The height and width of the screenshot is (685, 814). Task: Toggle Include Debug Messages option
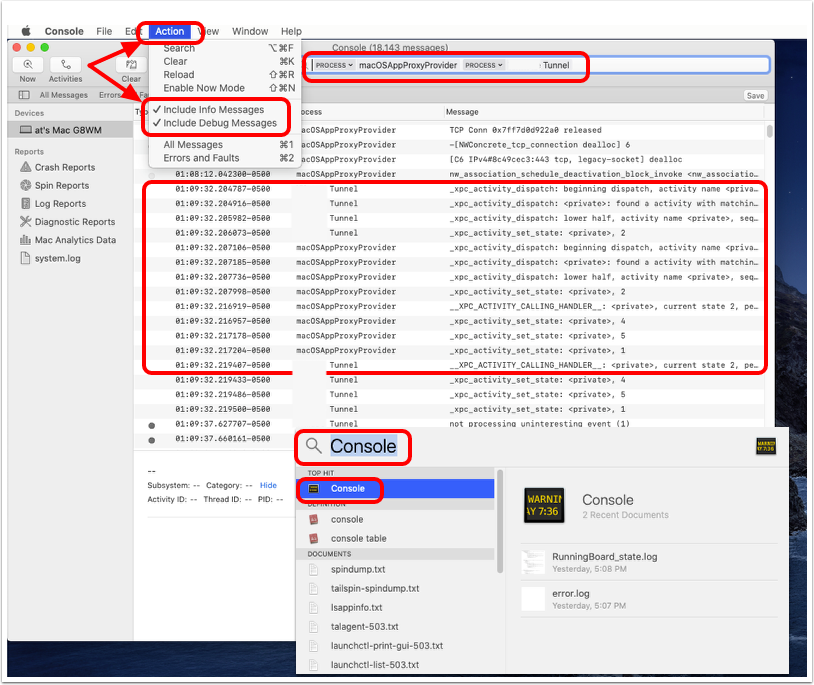pos(219,123)
